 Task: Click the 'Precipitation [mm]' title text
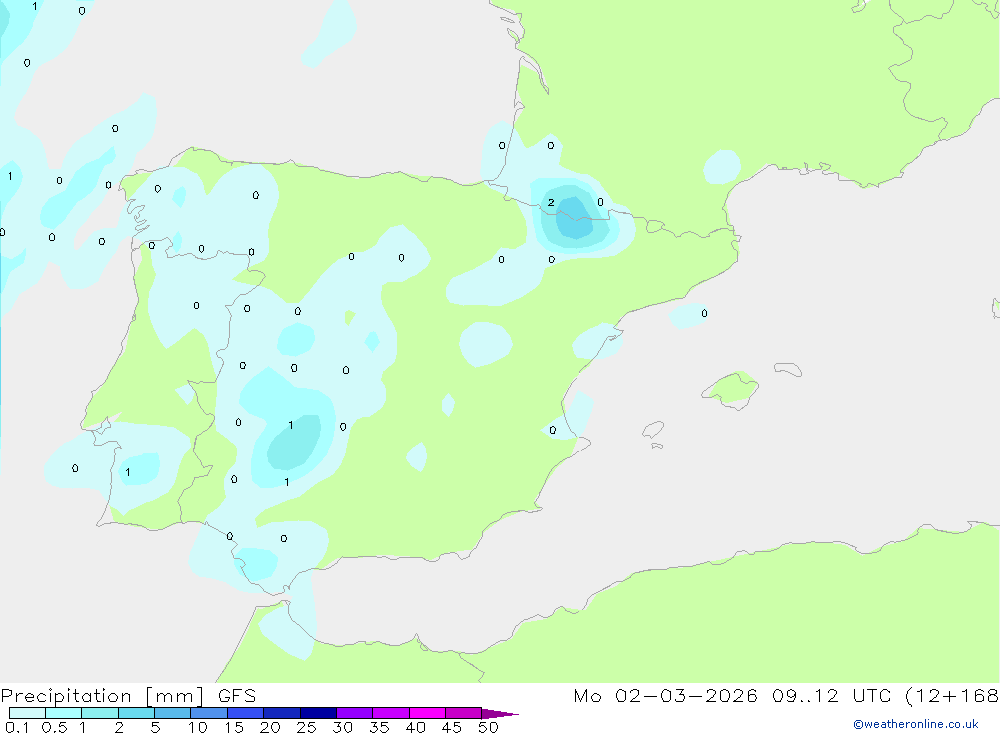tap(103, 696)
